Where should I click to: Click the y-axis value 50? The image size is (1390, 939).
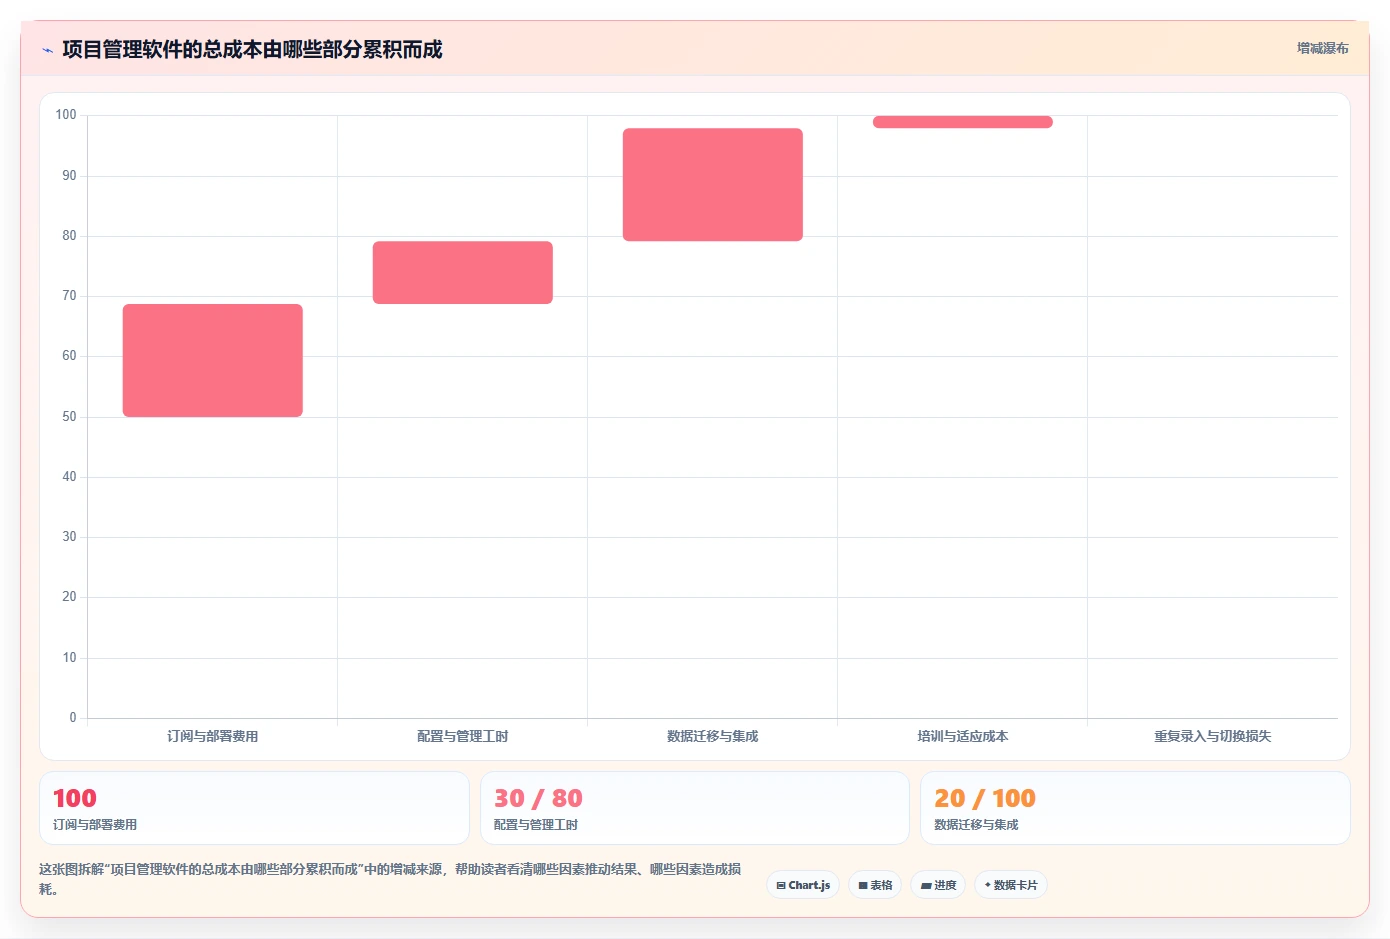pos(69,417)
